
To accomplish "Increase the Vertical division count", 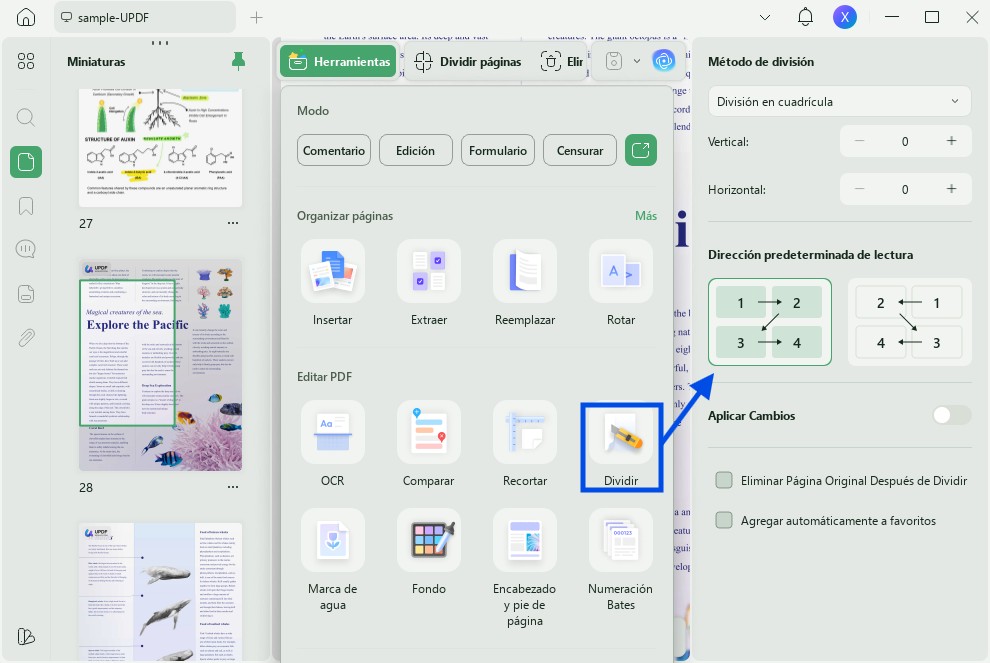I will tap(951, 141).
